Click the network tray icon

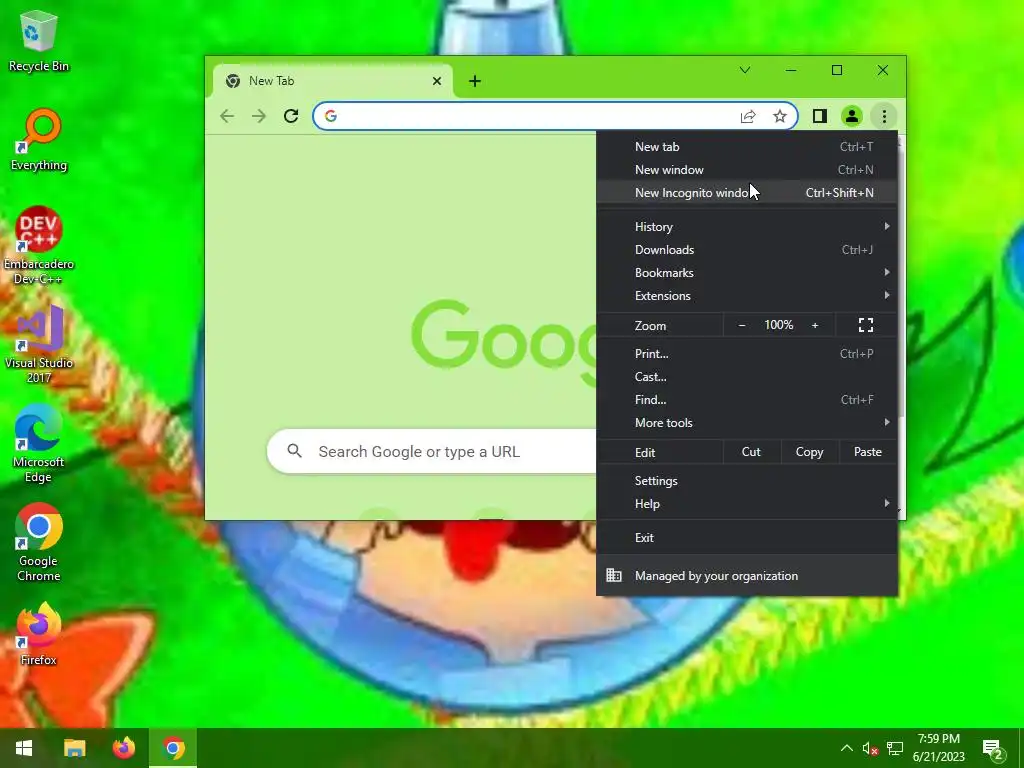click(895, 748)
